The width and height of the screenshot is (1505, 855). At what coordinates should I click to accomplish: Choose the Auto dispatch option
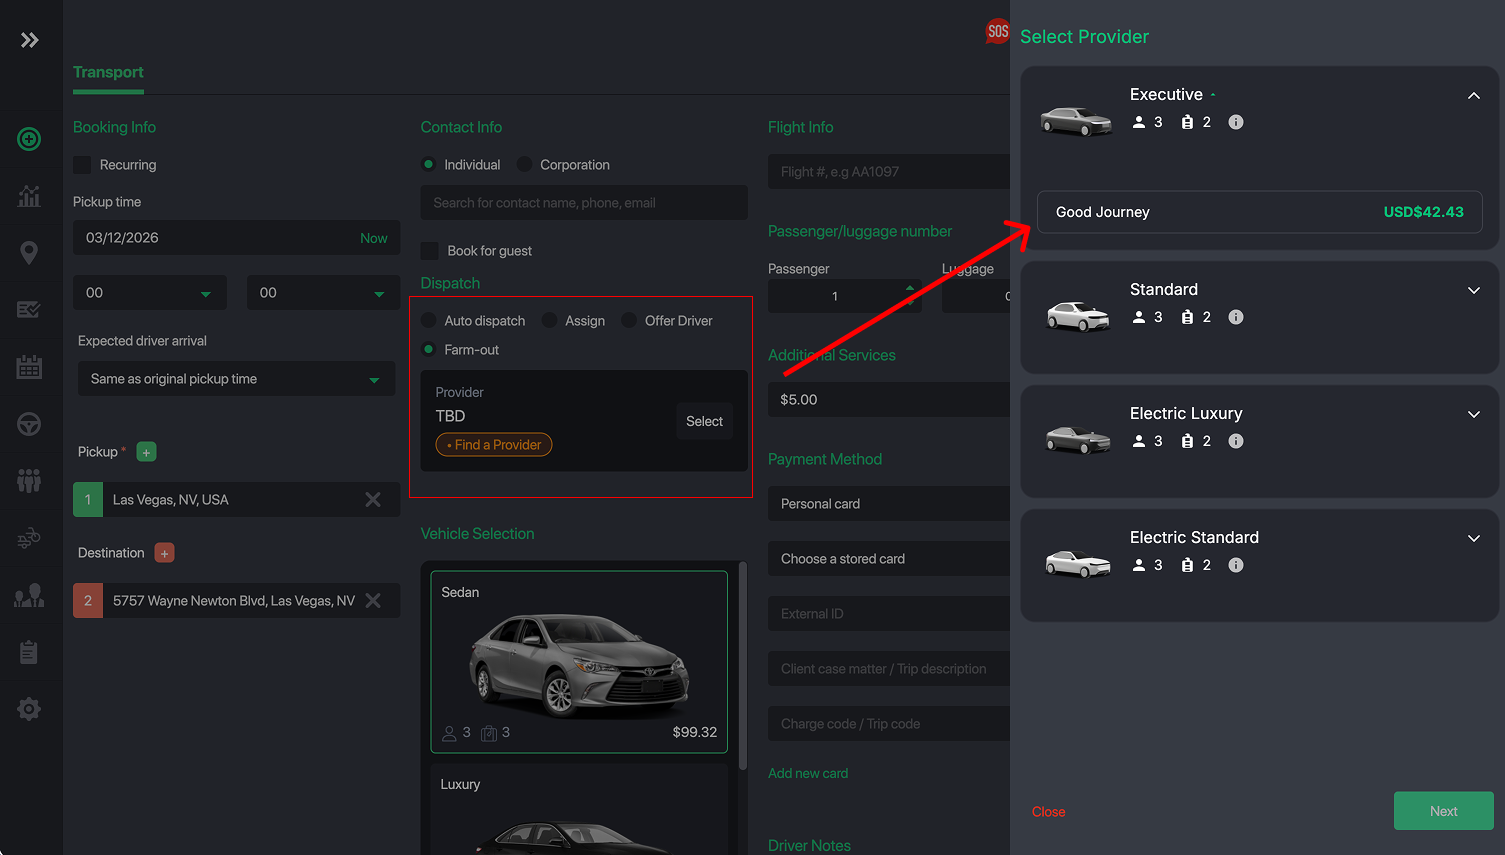(429, 321)
